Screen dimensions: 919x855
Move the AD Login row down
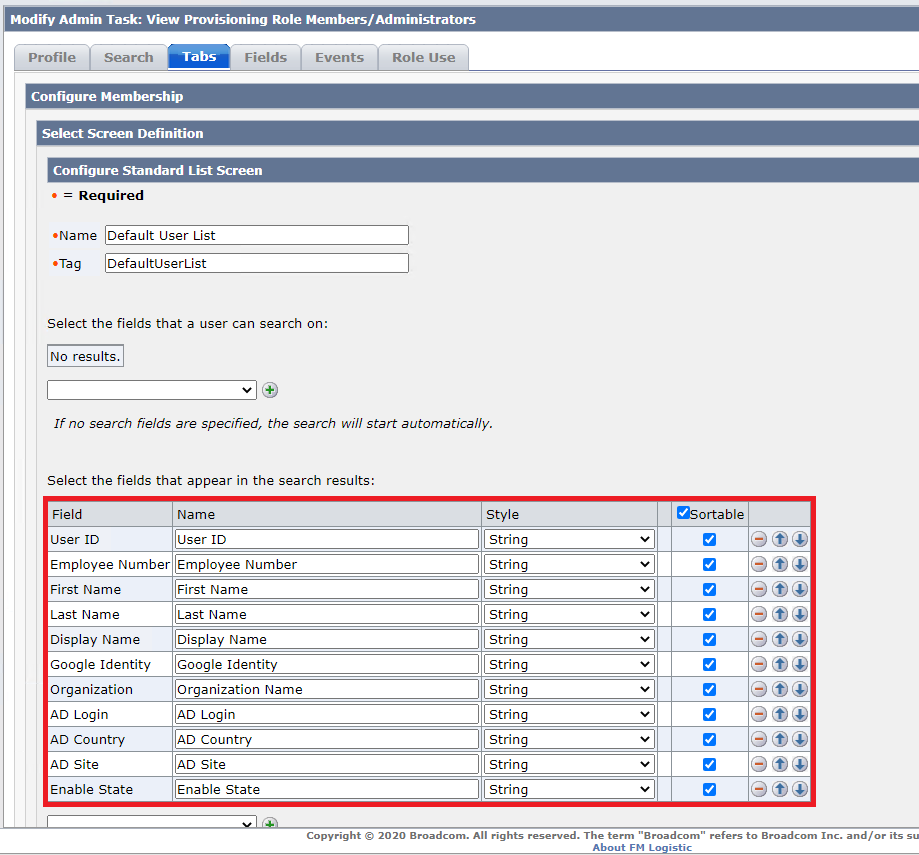click(x=800, y=714)
